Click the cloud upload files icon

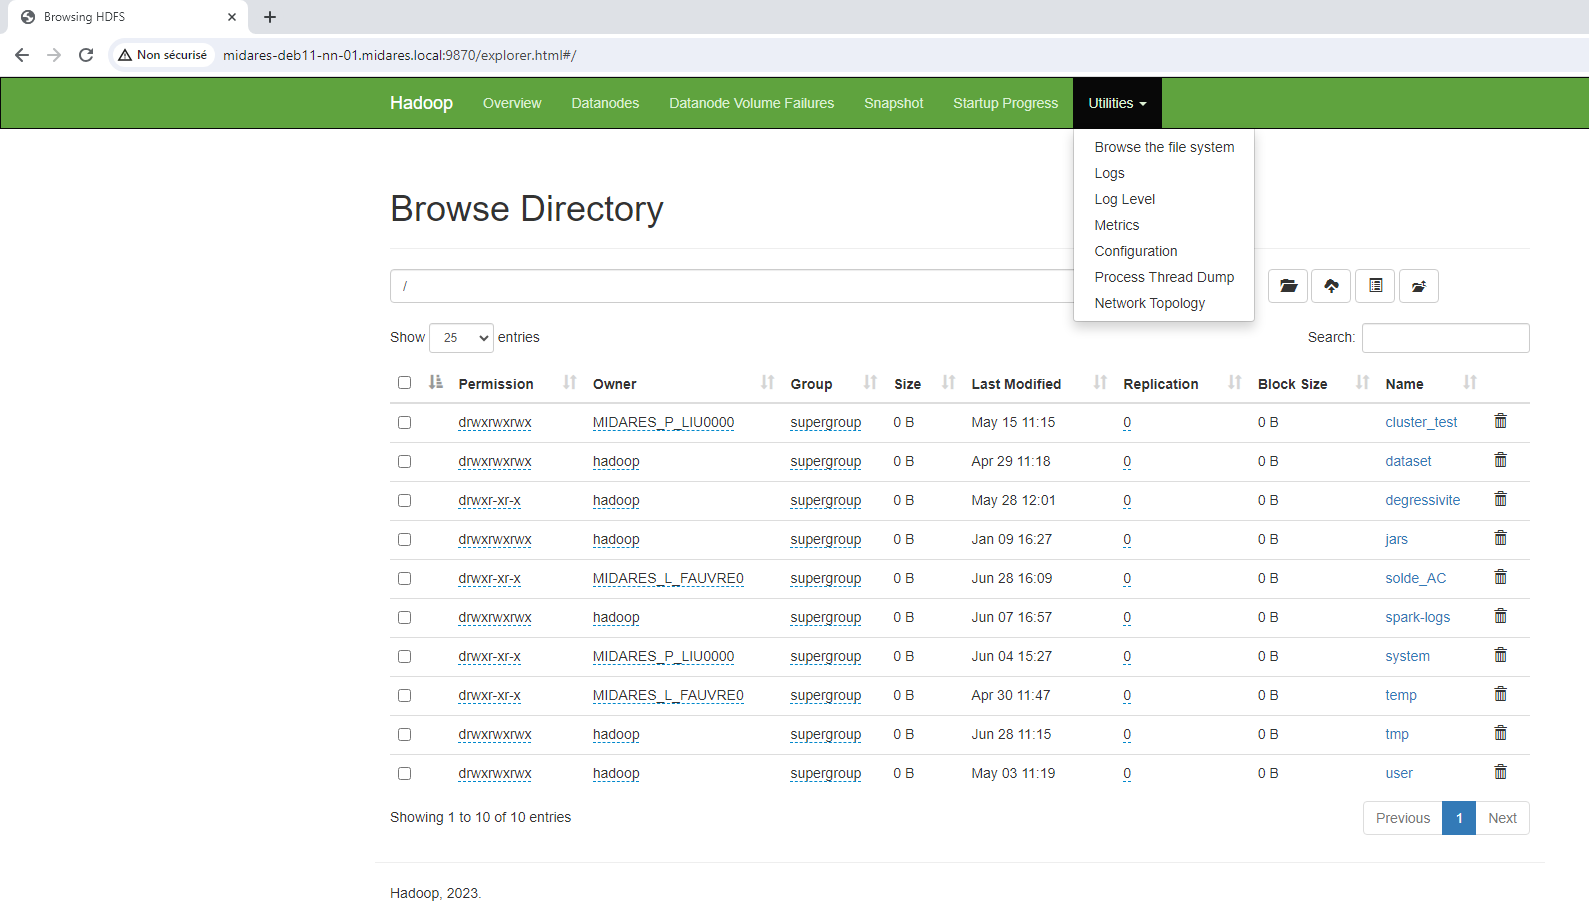pyautogui.click(x=1331, y=286)
